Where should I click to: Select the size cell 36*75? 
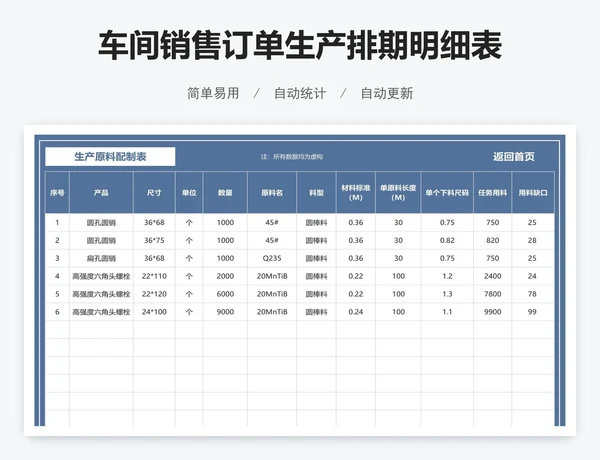pyautogui.click(x=154, y=240)
